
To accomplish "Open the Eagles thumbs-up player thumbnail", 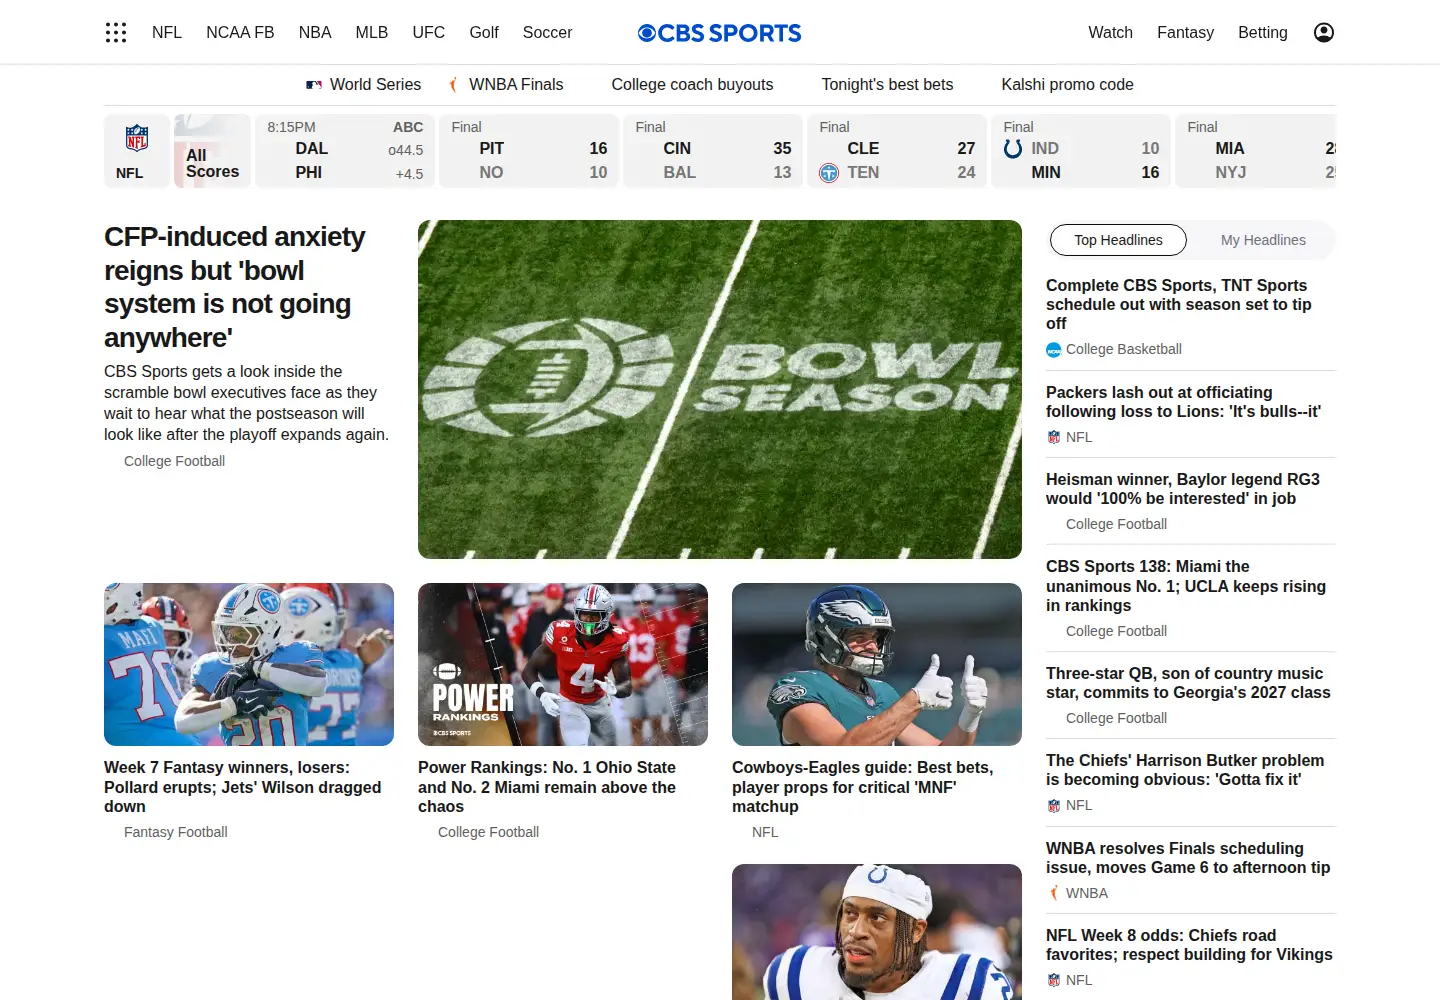I will (877, 664).
